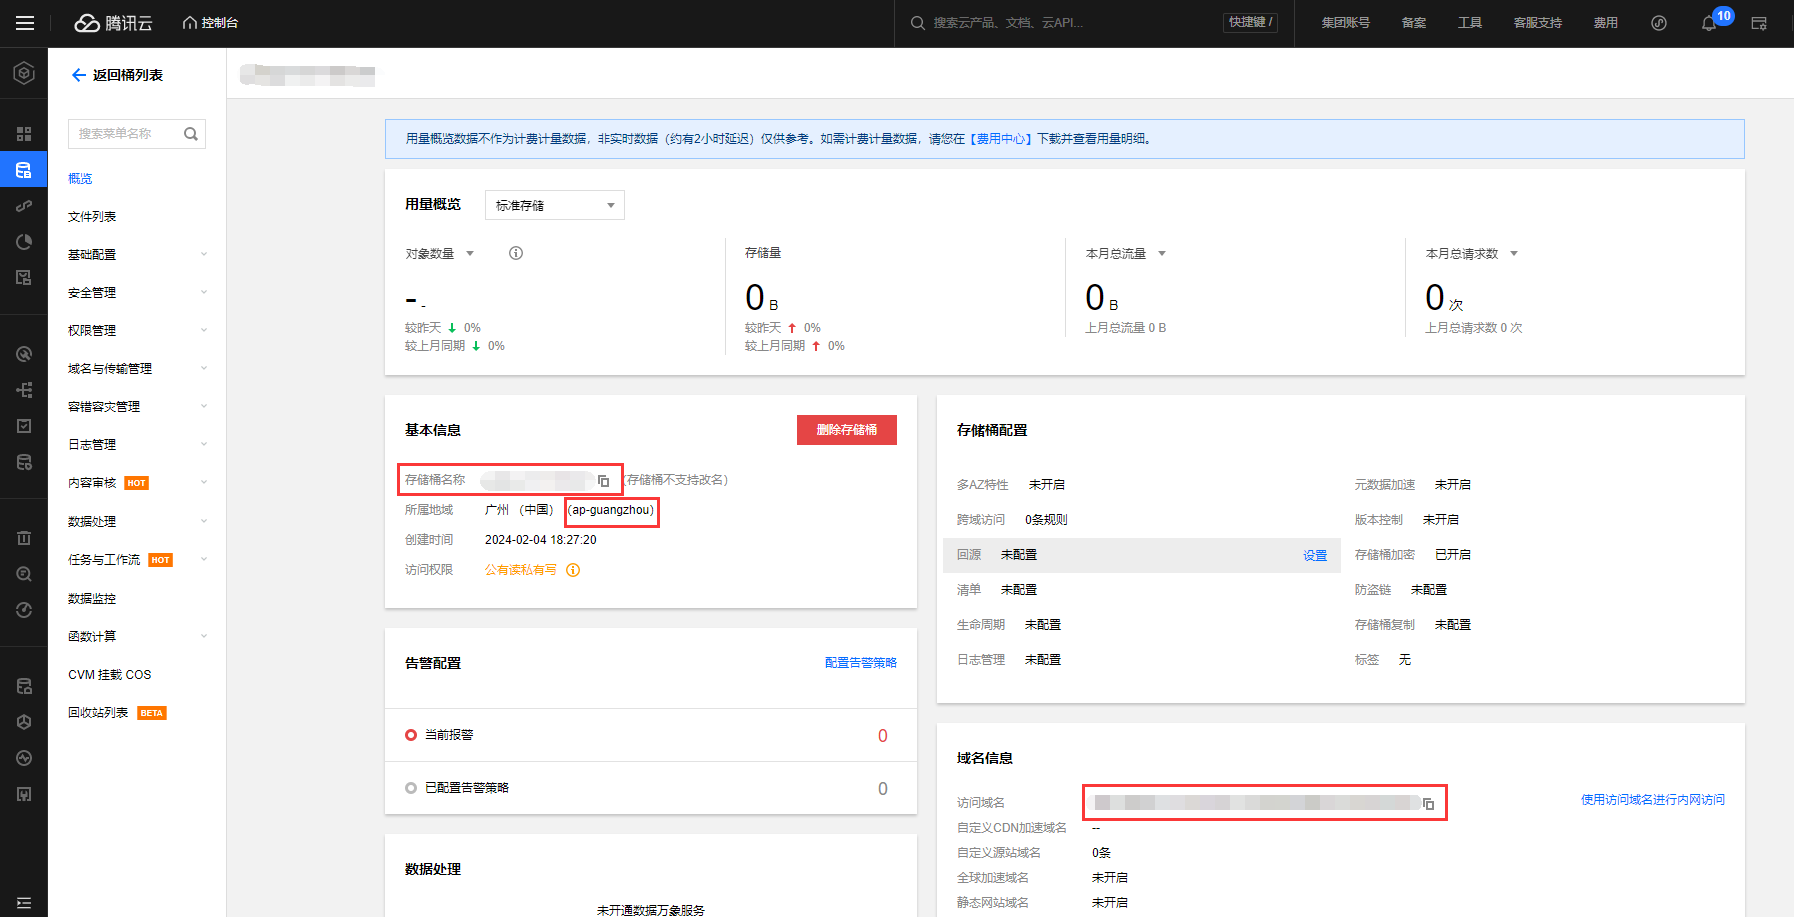Click the four-square grid sidebar icon
1794x917 pixels.
pyautogui.click(x=24, y=134)
